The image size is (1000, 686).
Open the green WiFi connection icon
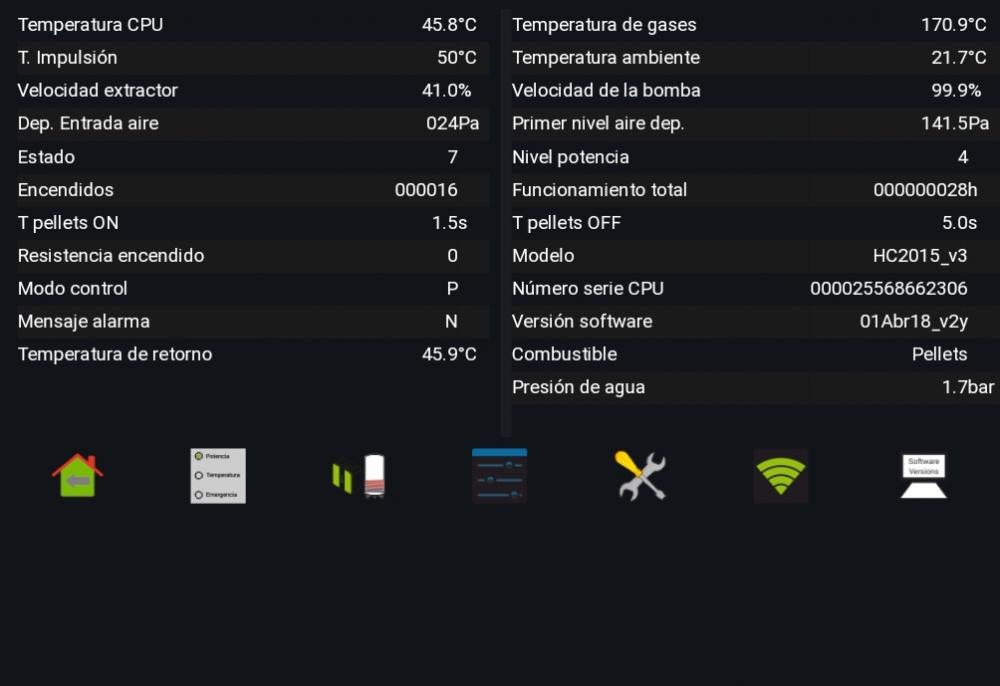tap(781, 476)
